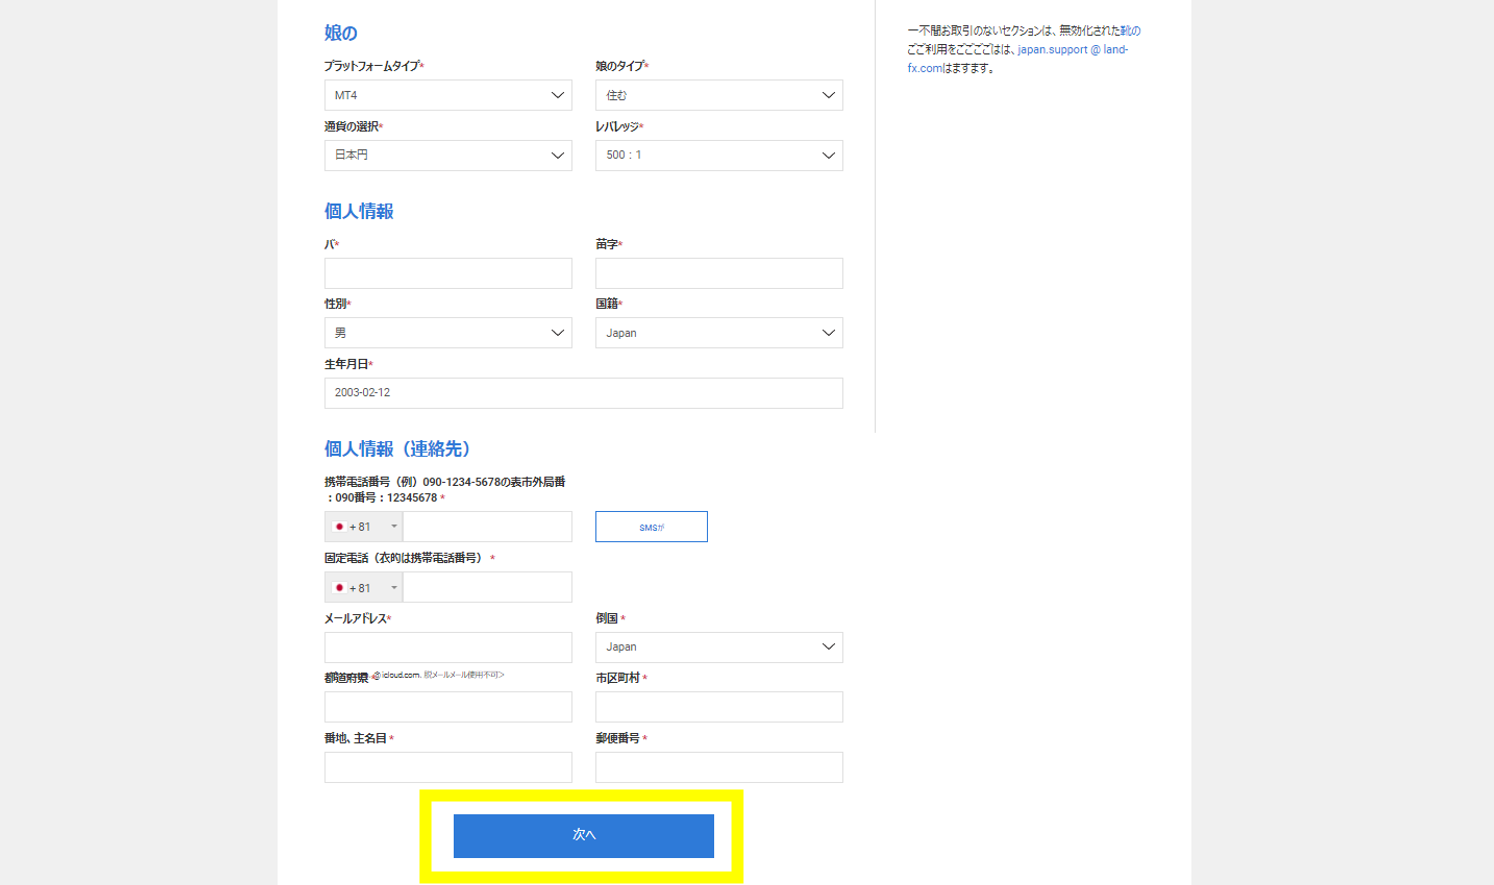The image size is (1494, 885).
Task: Expand the 通貨の選択 dropdown showing 日本円
Action: (x=448, y=155)
